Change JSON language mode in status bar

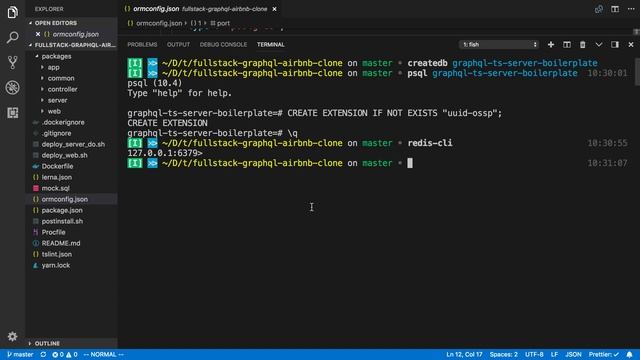tap(573, 355)
